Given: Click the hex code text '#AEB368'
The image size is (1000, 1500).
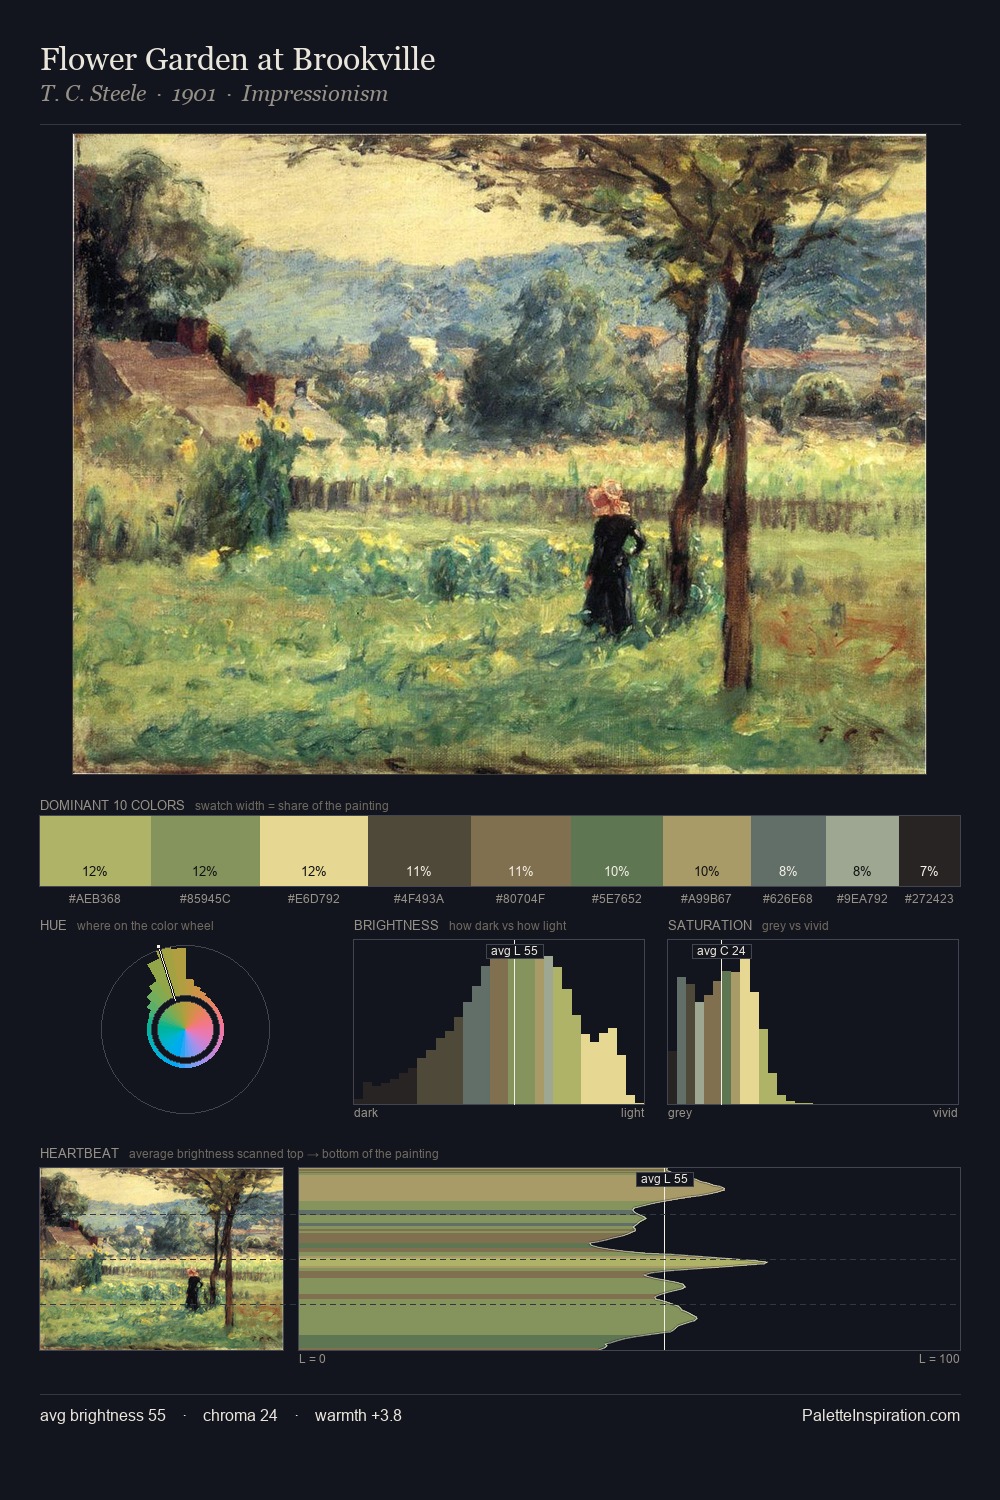Looking at the screenshot, I should pyautogui.click(x=95, y=899).
